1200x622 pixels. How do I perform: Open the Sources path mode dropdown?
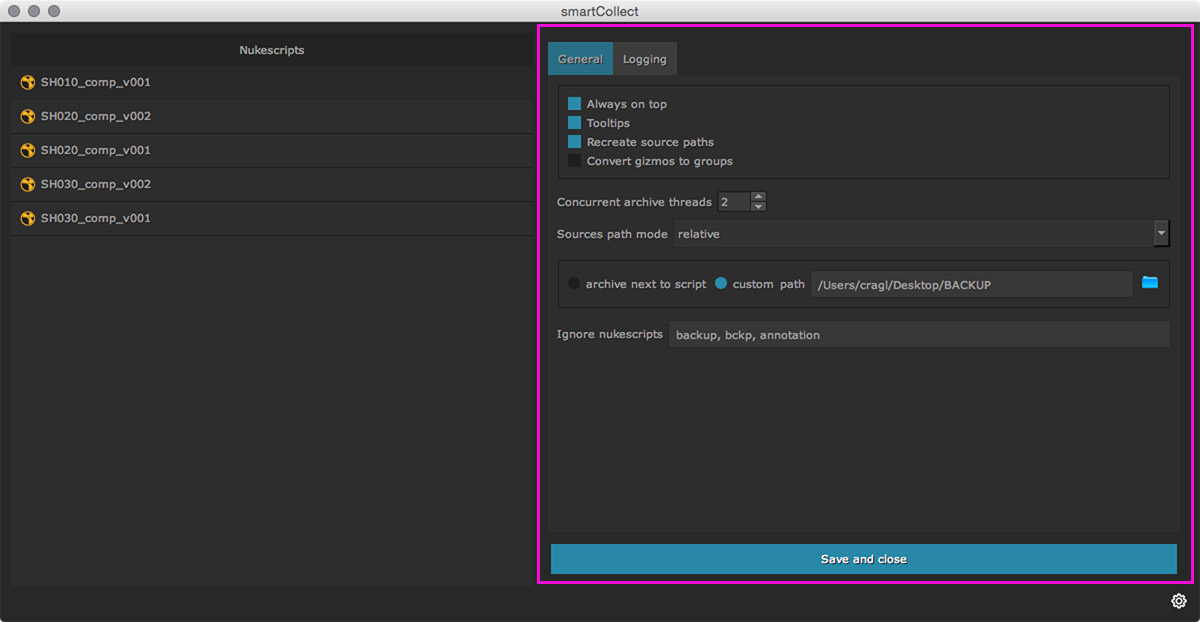coord(1161,234)
